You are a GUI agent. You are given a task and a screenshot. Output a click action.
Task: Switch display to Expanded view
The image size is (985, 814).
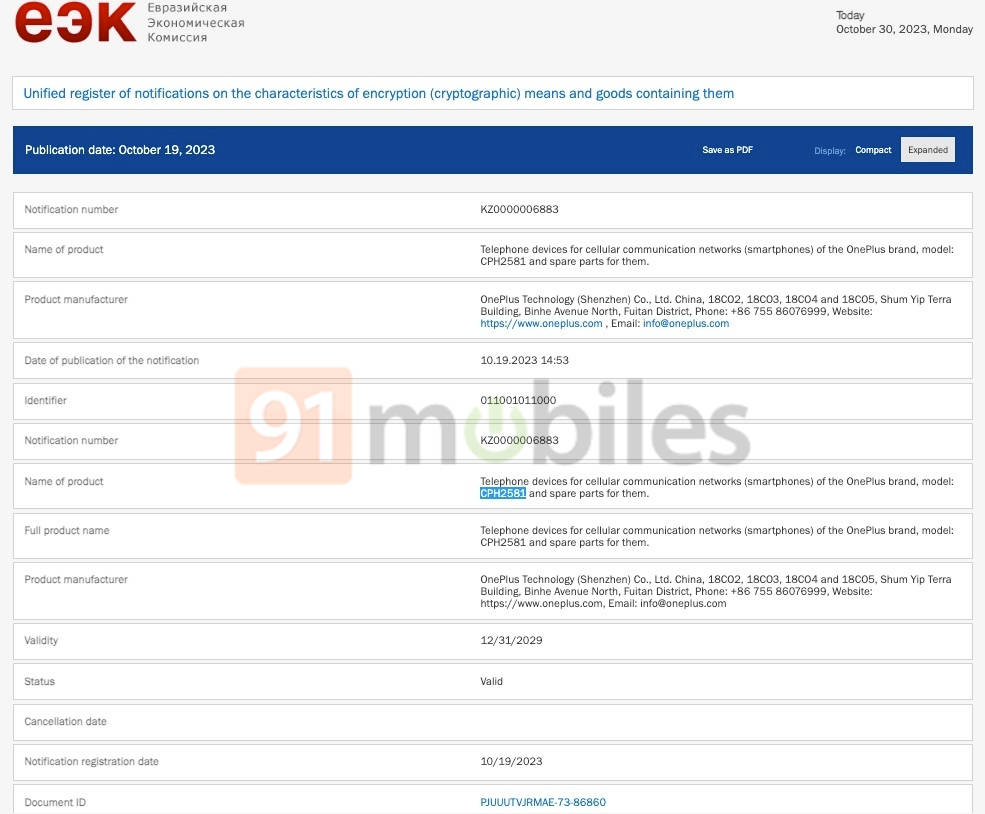point(927,150)
